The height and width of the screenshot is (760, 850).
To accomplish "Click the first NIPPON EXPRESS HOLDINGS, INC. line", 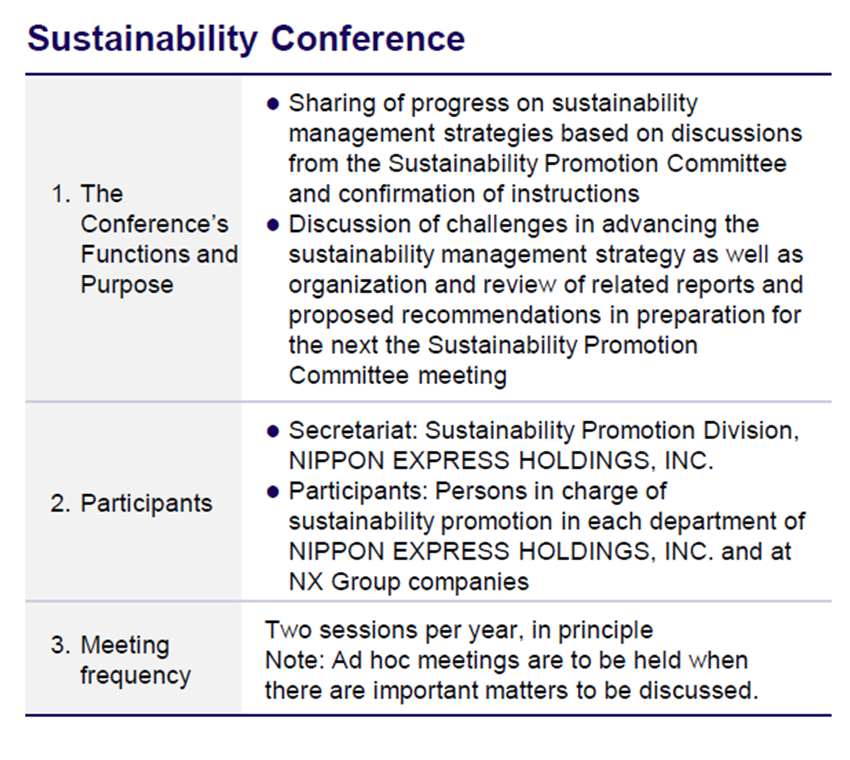I will tap(501, 461).
